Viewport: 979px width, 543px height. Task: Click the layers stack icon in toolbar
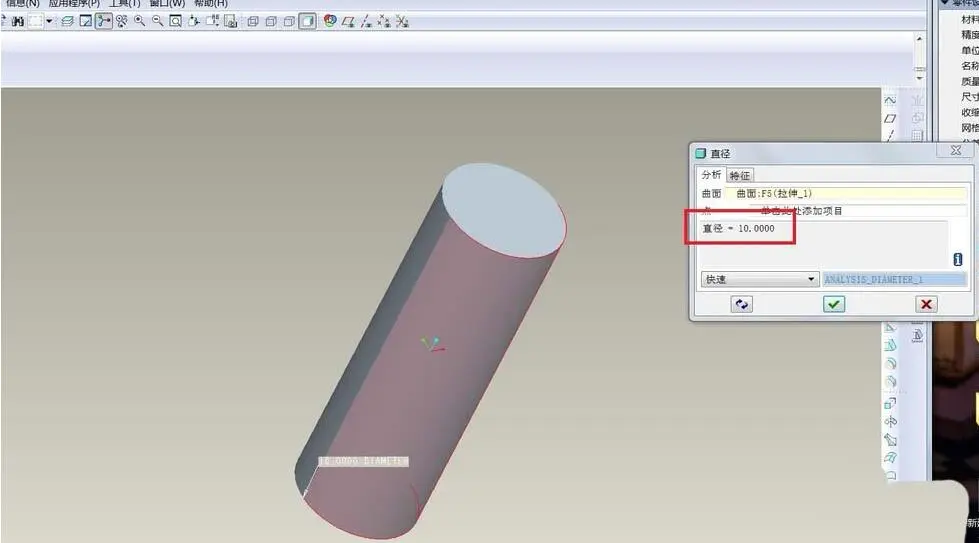tap(67, 21)
